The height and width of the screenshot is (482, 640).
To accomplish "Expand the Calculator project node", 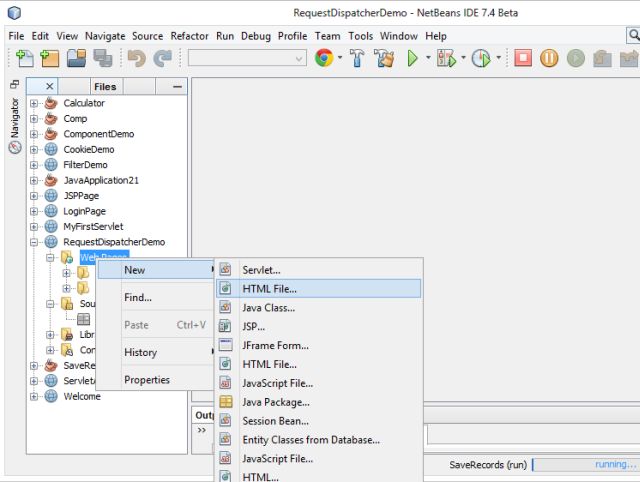I will click(34, 103).
